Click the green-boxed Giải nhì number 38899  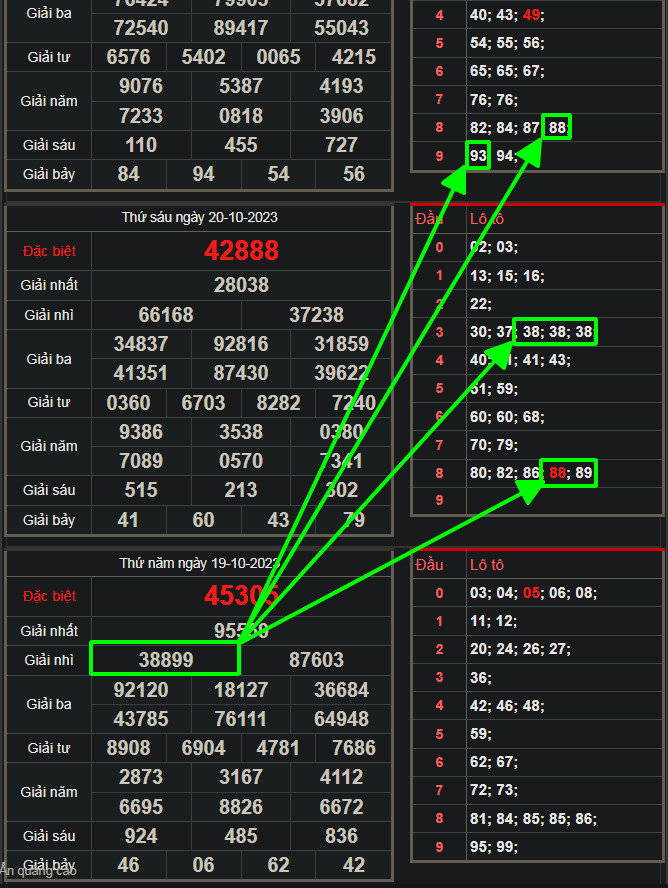(x=165, y=660)
